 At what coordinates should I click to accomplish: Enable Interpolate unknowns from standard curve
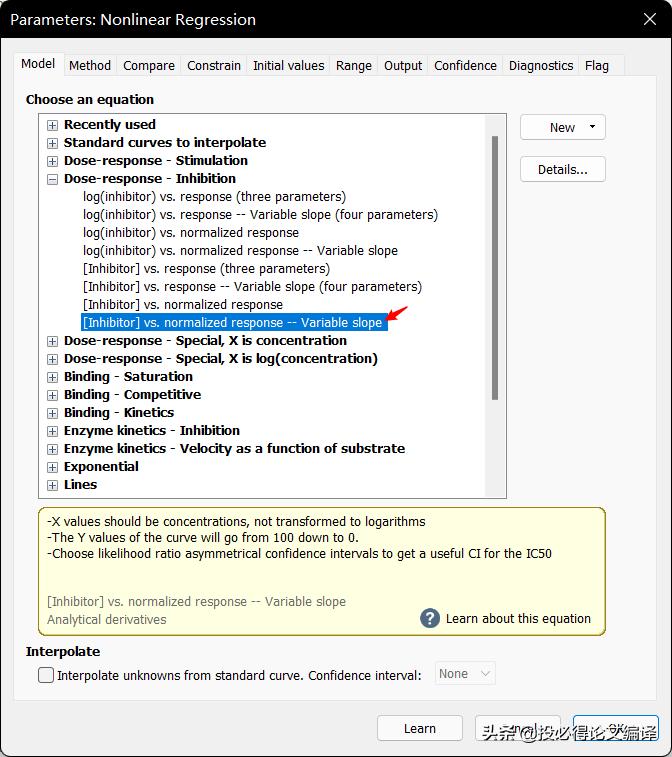(x=46, y=675)
